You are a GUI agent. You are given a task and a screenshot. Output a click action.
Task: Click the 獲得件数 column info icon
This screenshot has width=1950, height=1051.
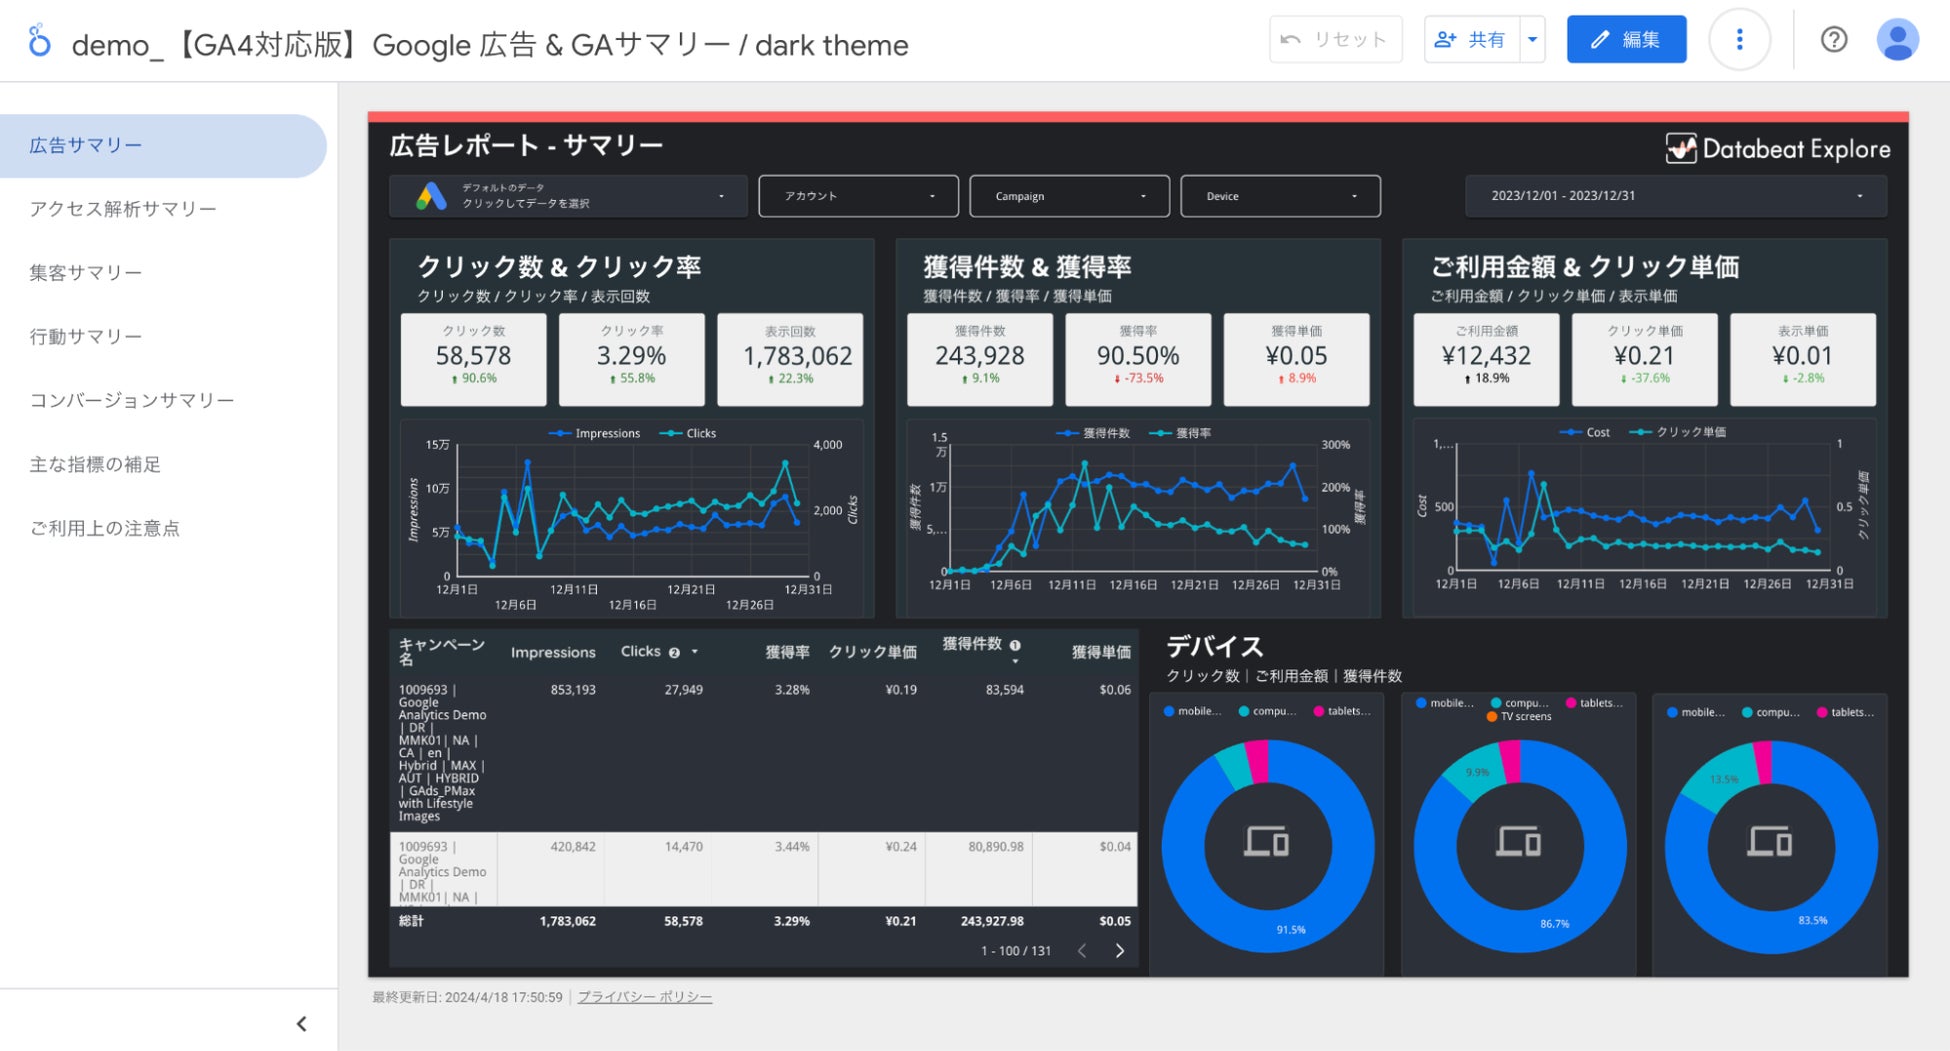coord(1015,646)
